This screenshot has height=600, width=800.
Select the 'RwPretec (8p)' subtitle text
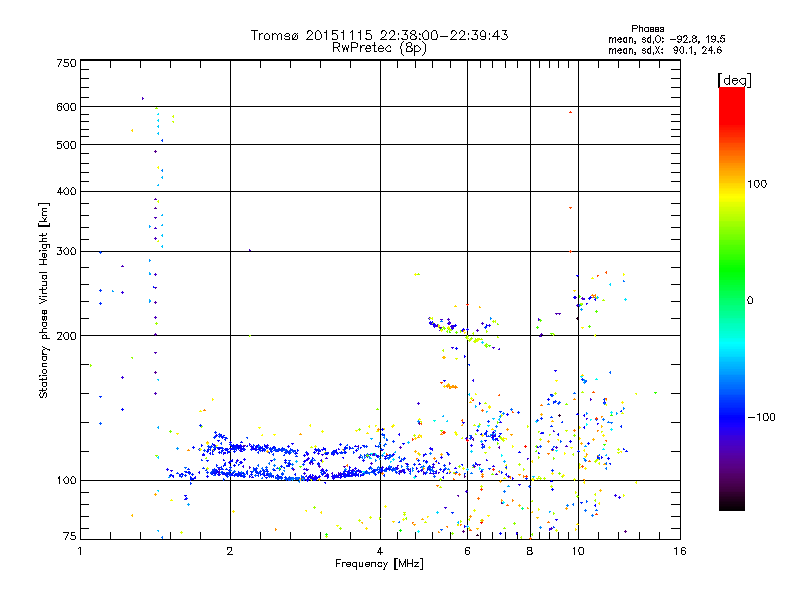pos(379,48)
